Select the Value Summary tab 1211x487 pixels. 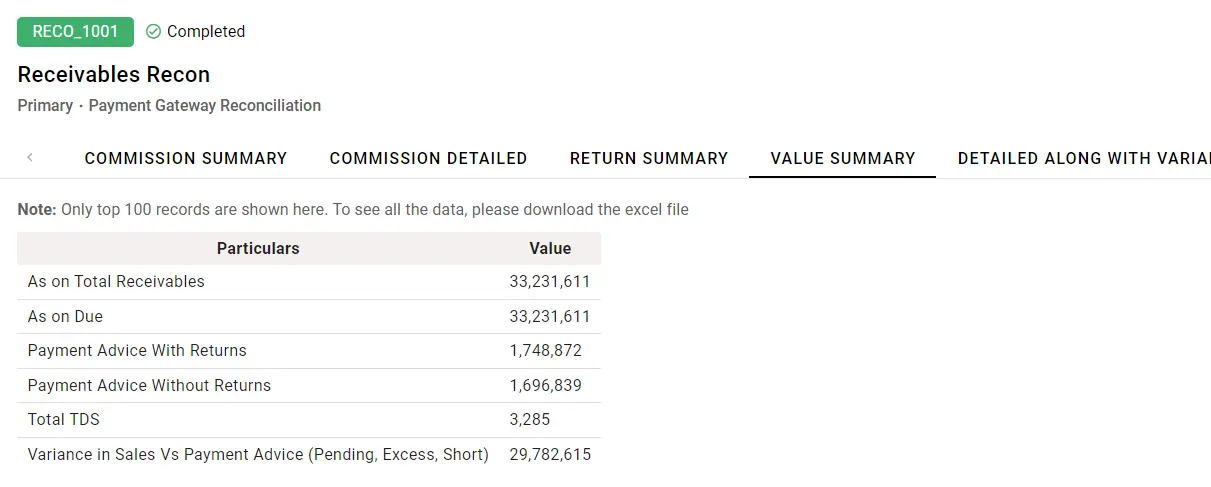point(843,158)
